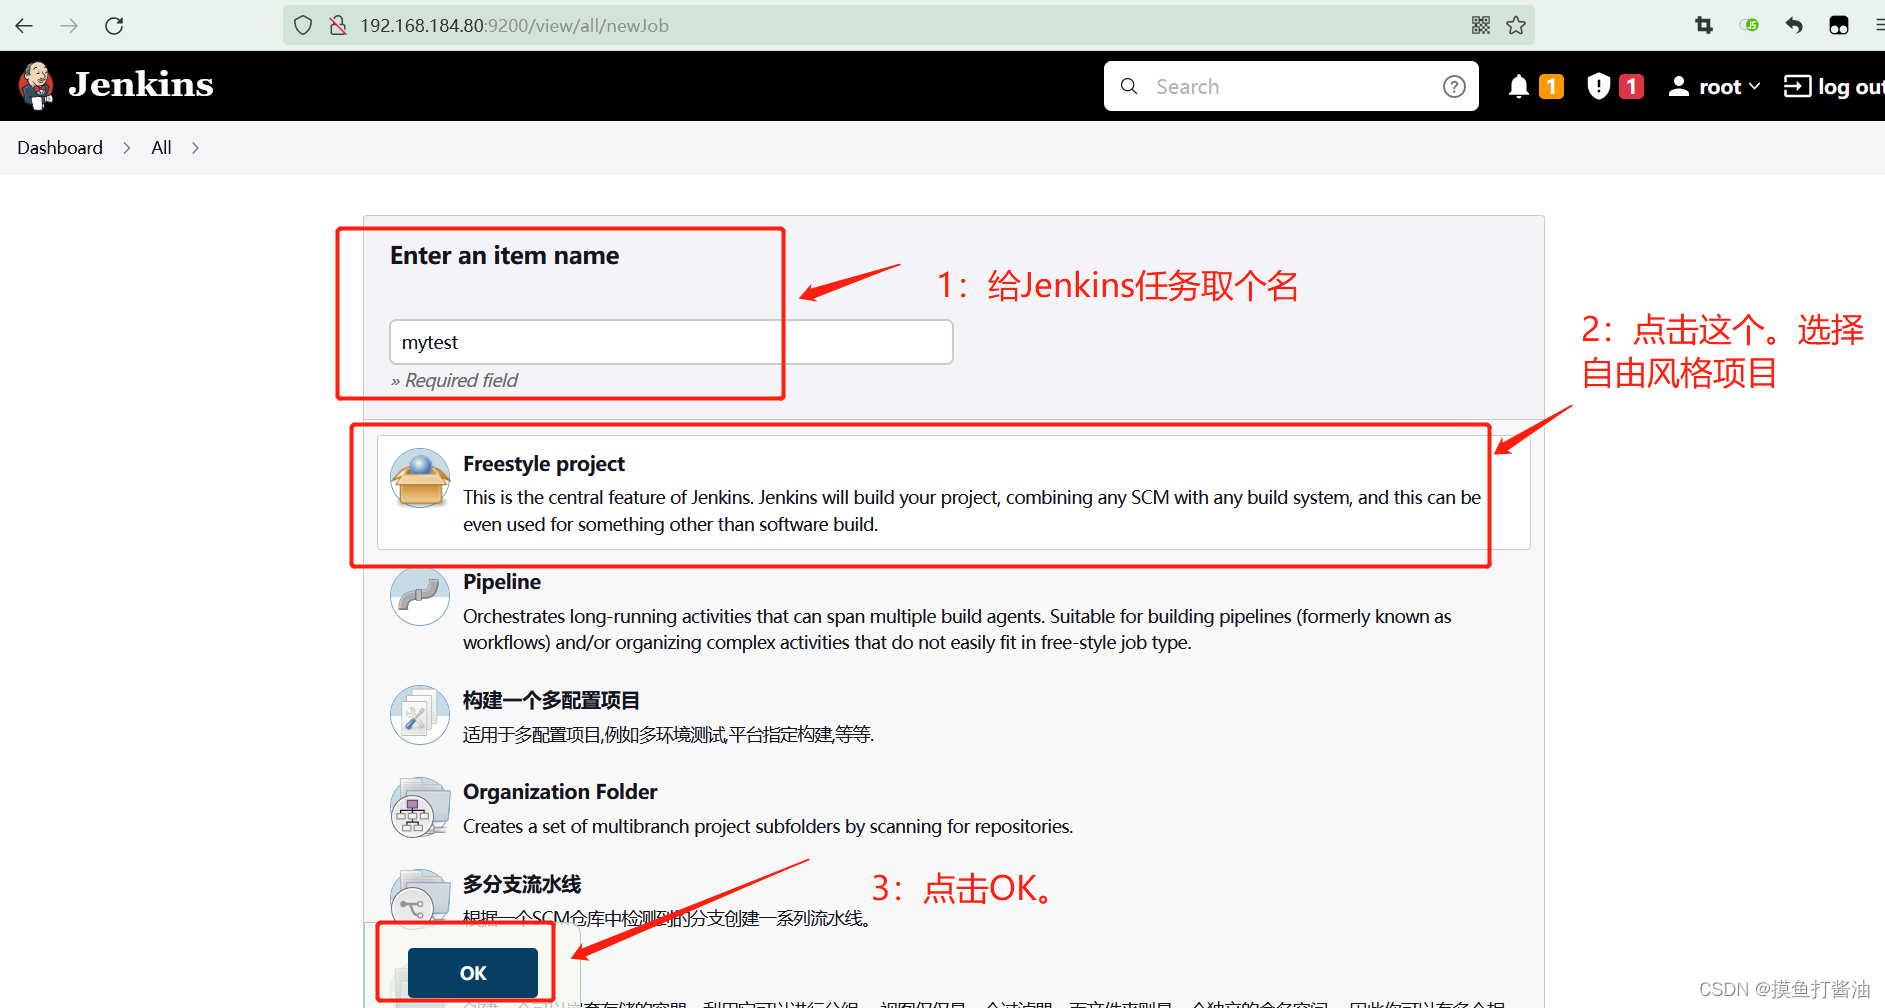Expand chevron after All breadcrumb

(195, 148)
